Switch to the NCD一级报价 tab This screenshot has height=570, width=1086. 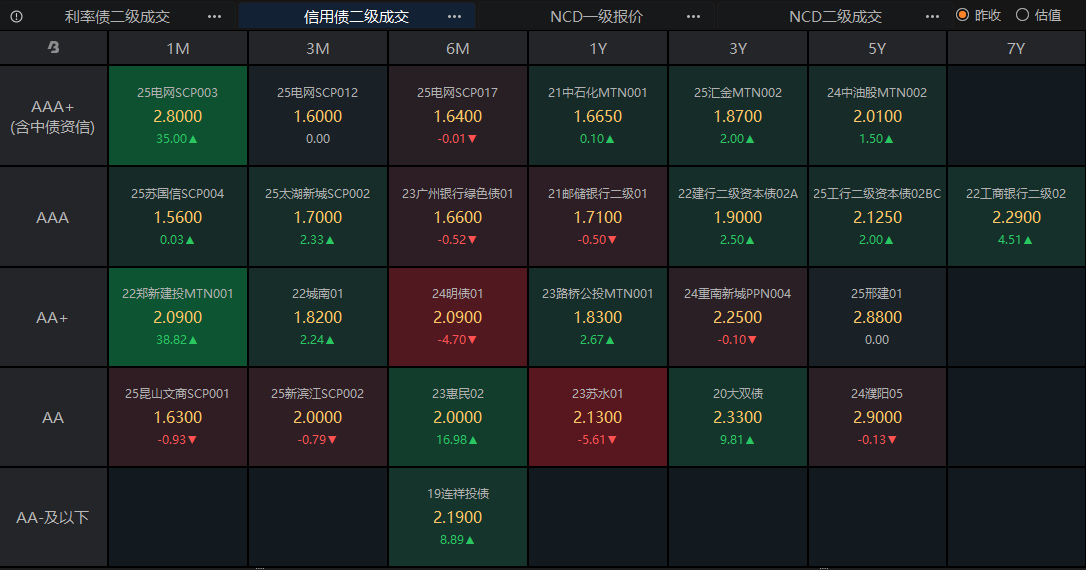(596, 17)
